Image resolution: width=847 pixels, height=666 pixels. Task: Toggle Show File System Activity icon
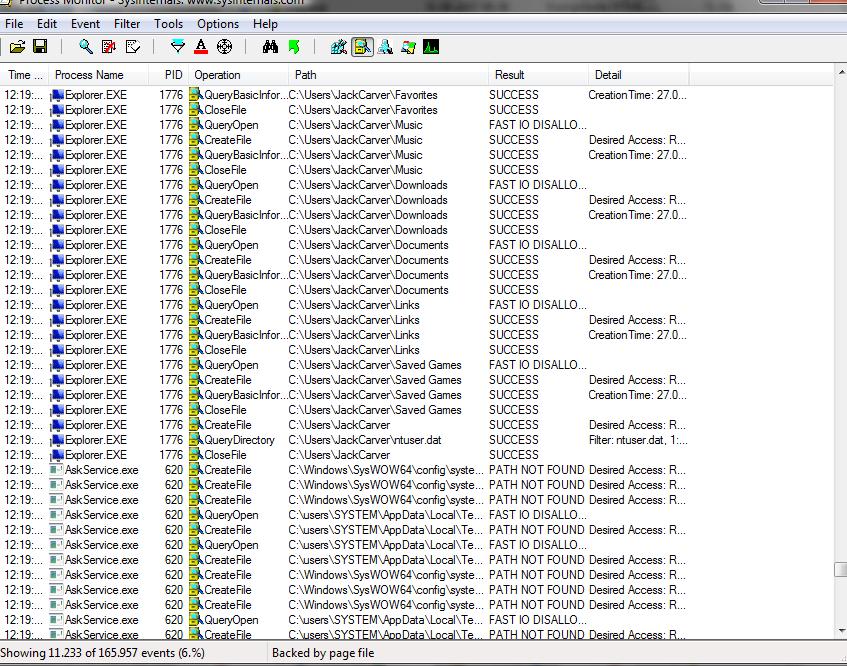pyautogui.click(x=362, y=47)
